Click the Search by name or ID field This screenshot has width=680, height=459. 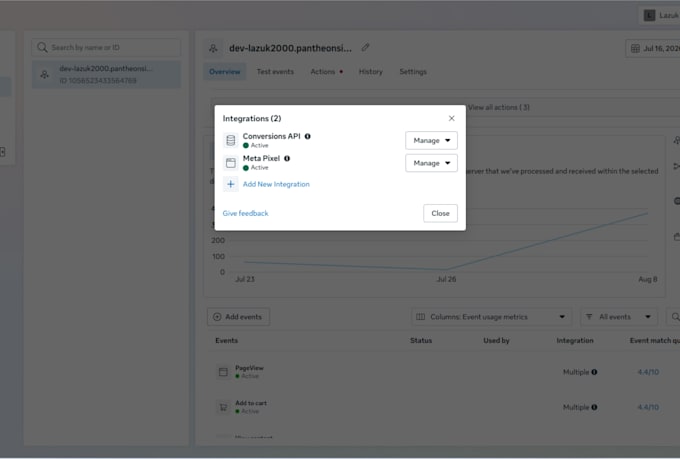(106, 47)
